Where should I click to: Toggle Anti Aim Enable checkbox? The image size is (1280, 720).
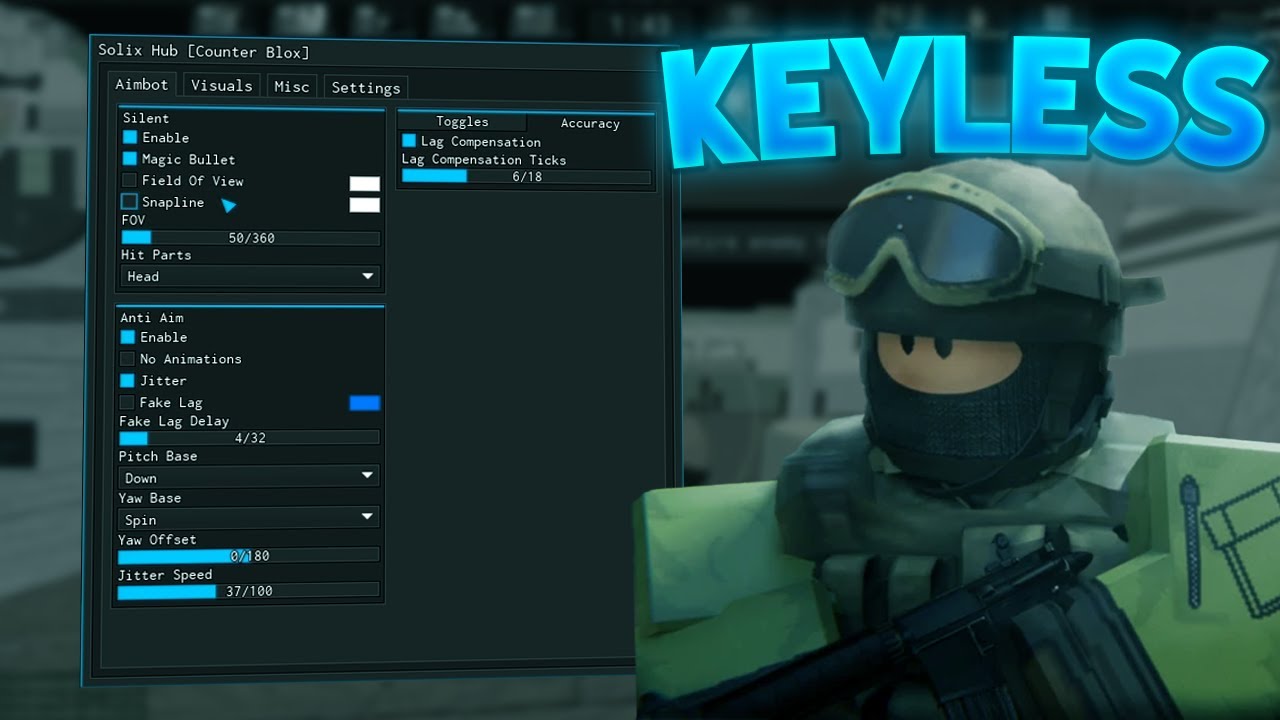click(128, 337)
